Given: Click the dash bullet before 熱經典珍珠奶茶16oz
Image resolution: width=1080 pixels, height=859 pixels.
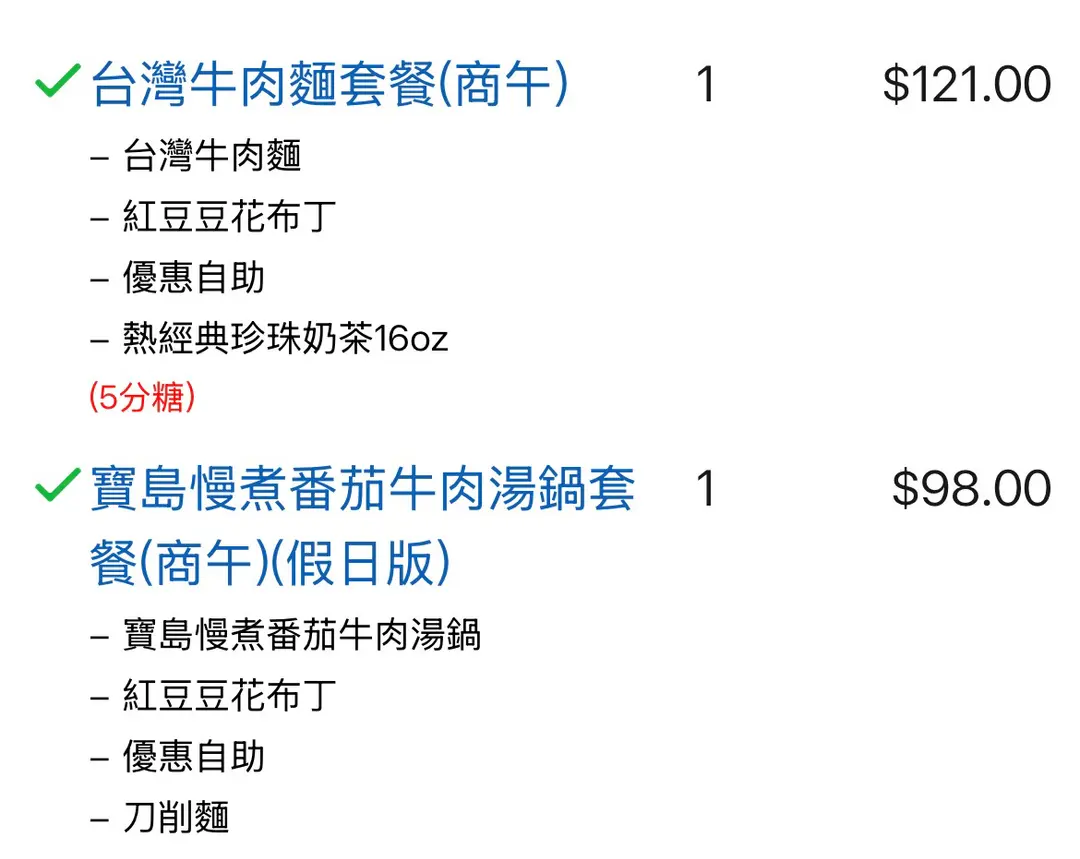Looking at the screenshot, I should pyautogui.click(x=99, y=340).
